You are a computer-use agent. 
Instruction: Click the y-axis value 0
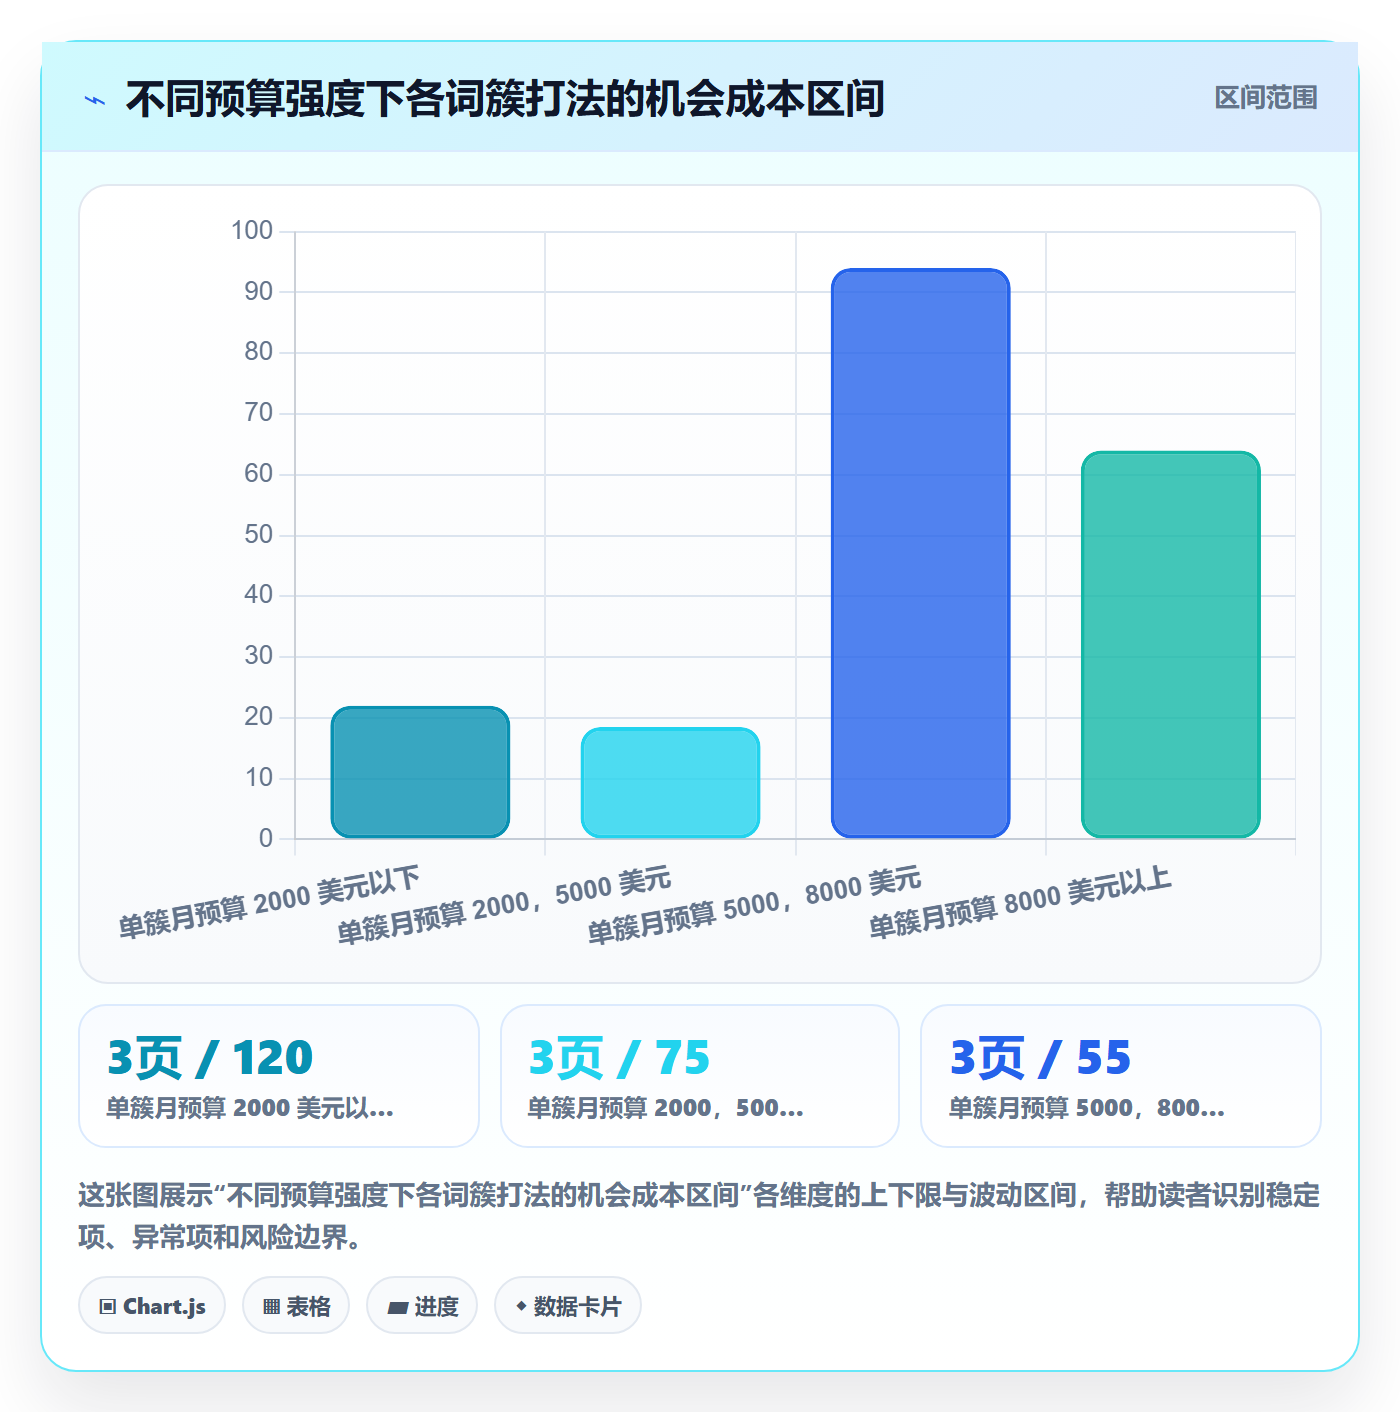coord(266,838)
